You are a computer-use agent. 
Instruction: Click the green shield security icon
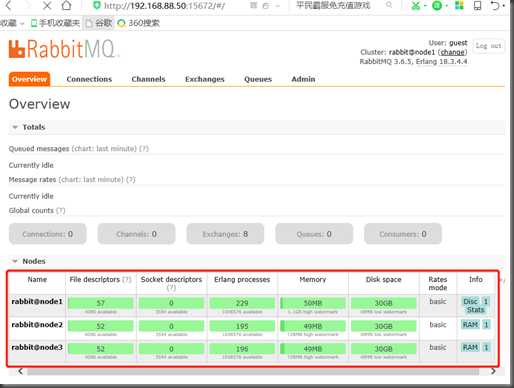pyautogui.click(x=97, y=5)
